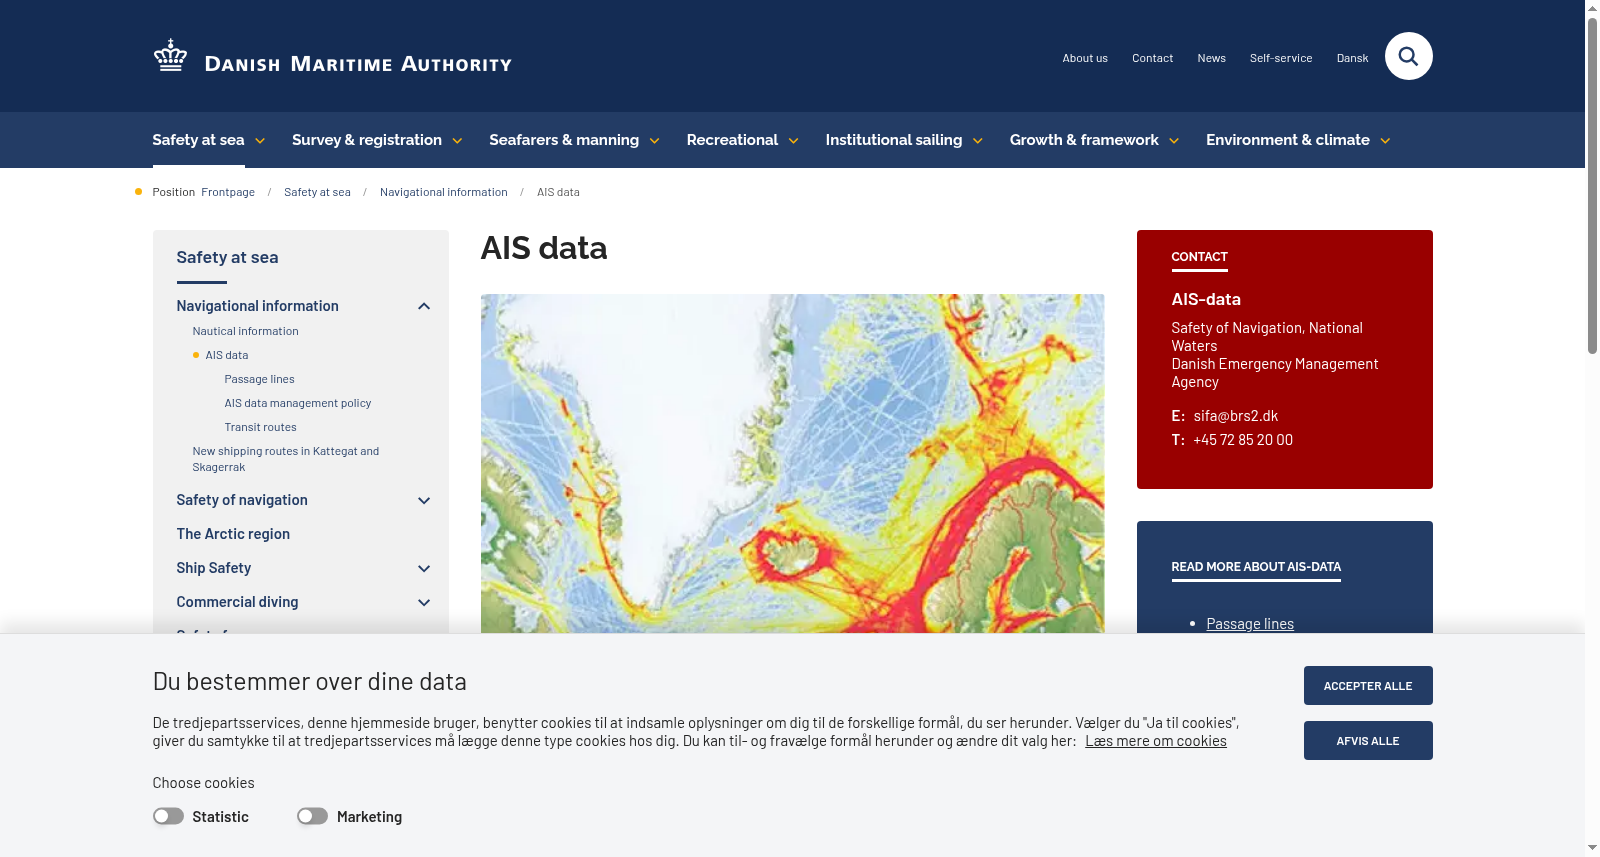The image size is (1600, 857).
Task: Open the Contact header link
Action: 1152,58
